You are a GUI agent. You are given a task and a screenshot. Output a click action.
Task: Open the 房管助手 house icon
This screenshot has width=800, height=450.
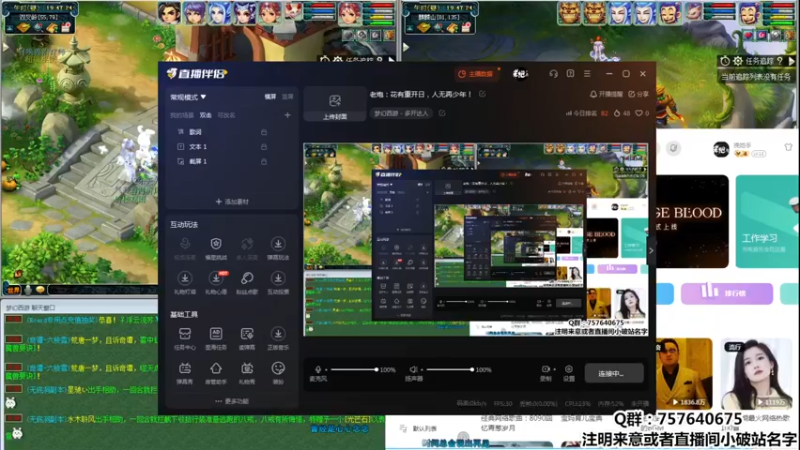click(x=216, y=368)
